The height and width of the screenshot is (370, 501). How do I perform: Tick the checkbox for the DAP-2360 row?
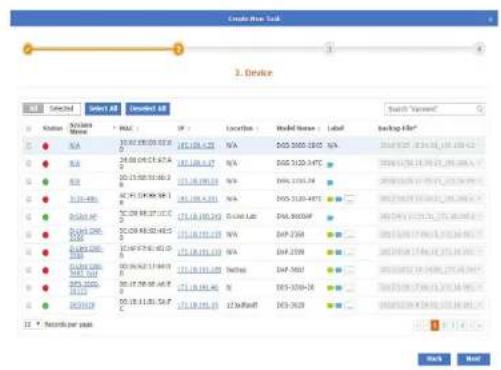(x=29, y=235)
